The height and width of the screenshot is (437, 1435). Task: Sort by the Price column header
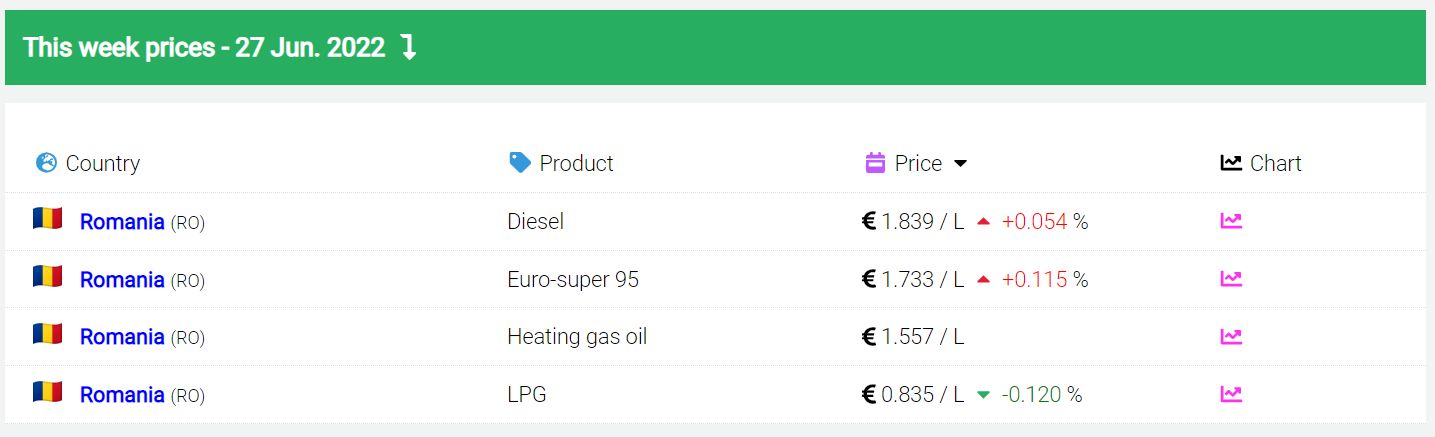click(x=918, y=163)
